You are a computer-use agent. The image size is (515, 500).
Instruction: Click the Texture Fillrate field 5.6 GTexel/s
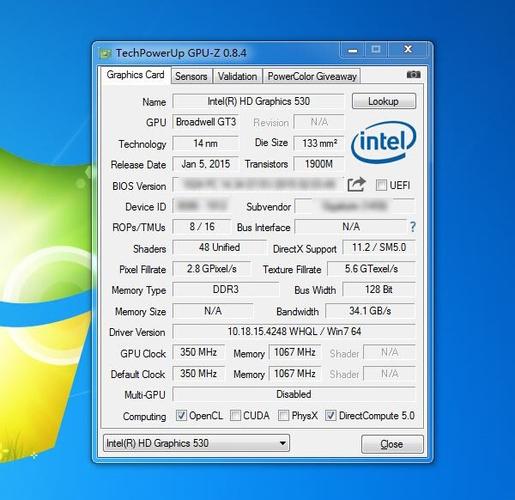tap(371, 269)
